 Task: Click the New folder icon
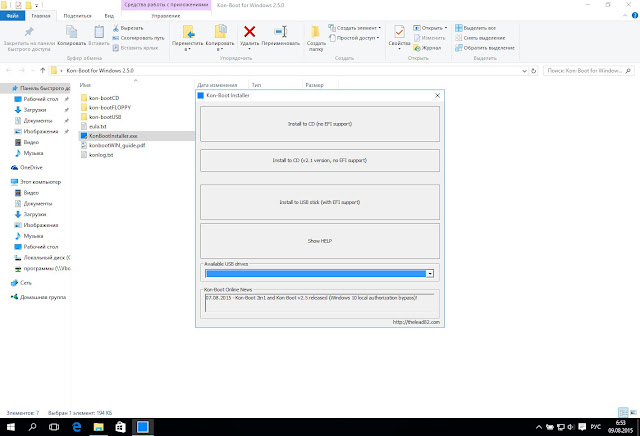tap(316, 32)
